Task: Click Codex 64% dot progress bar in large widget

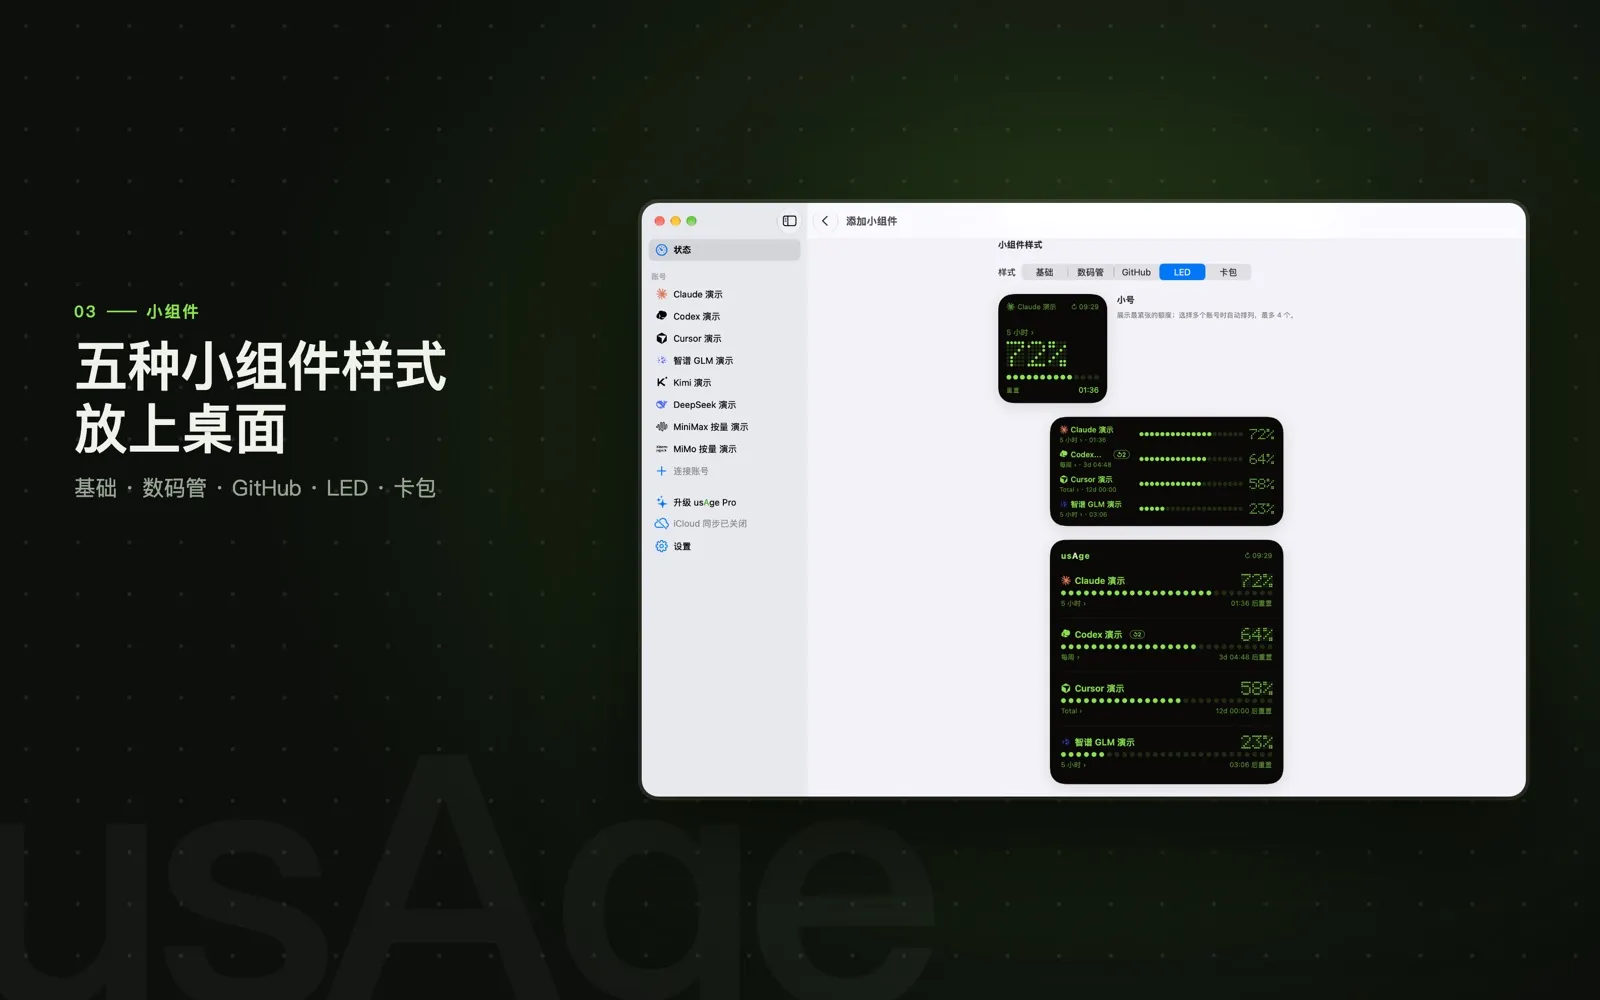Action: 1166,647
